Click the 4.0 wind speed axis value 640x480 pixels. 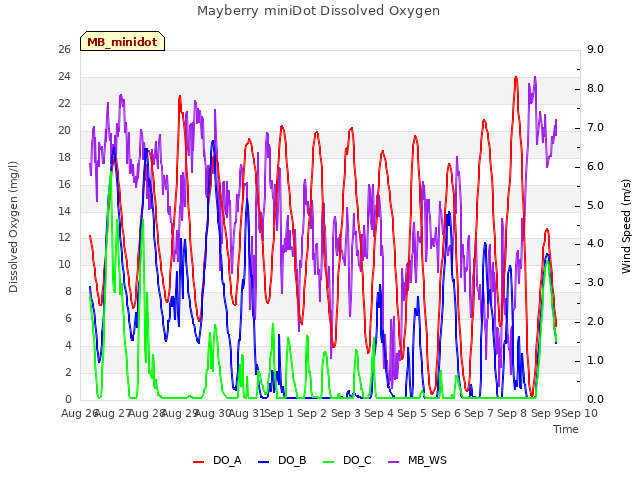point(595,244)
